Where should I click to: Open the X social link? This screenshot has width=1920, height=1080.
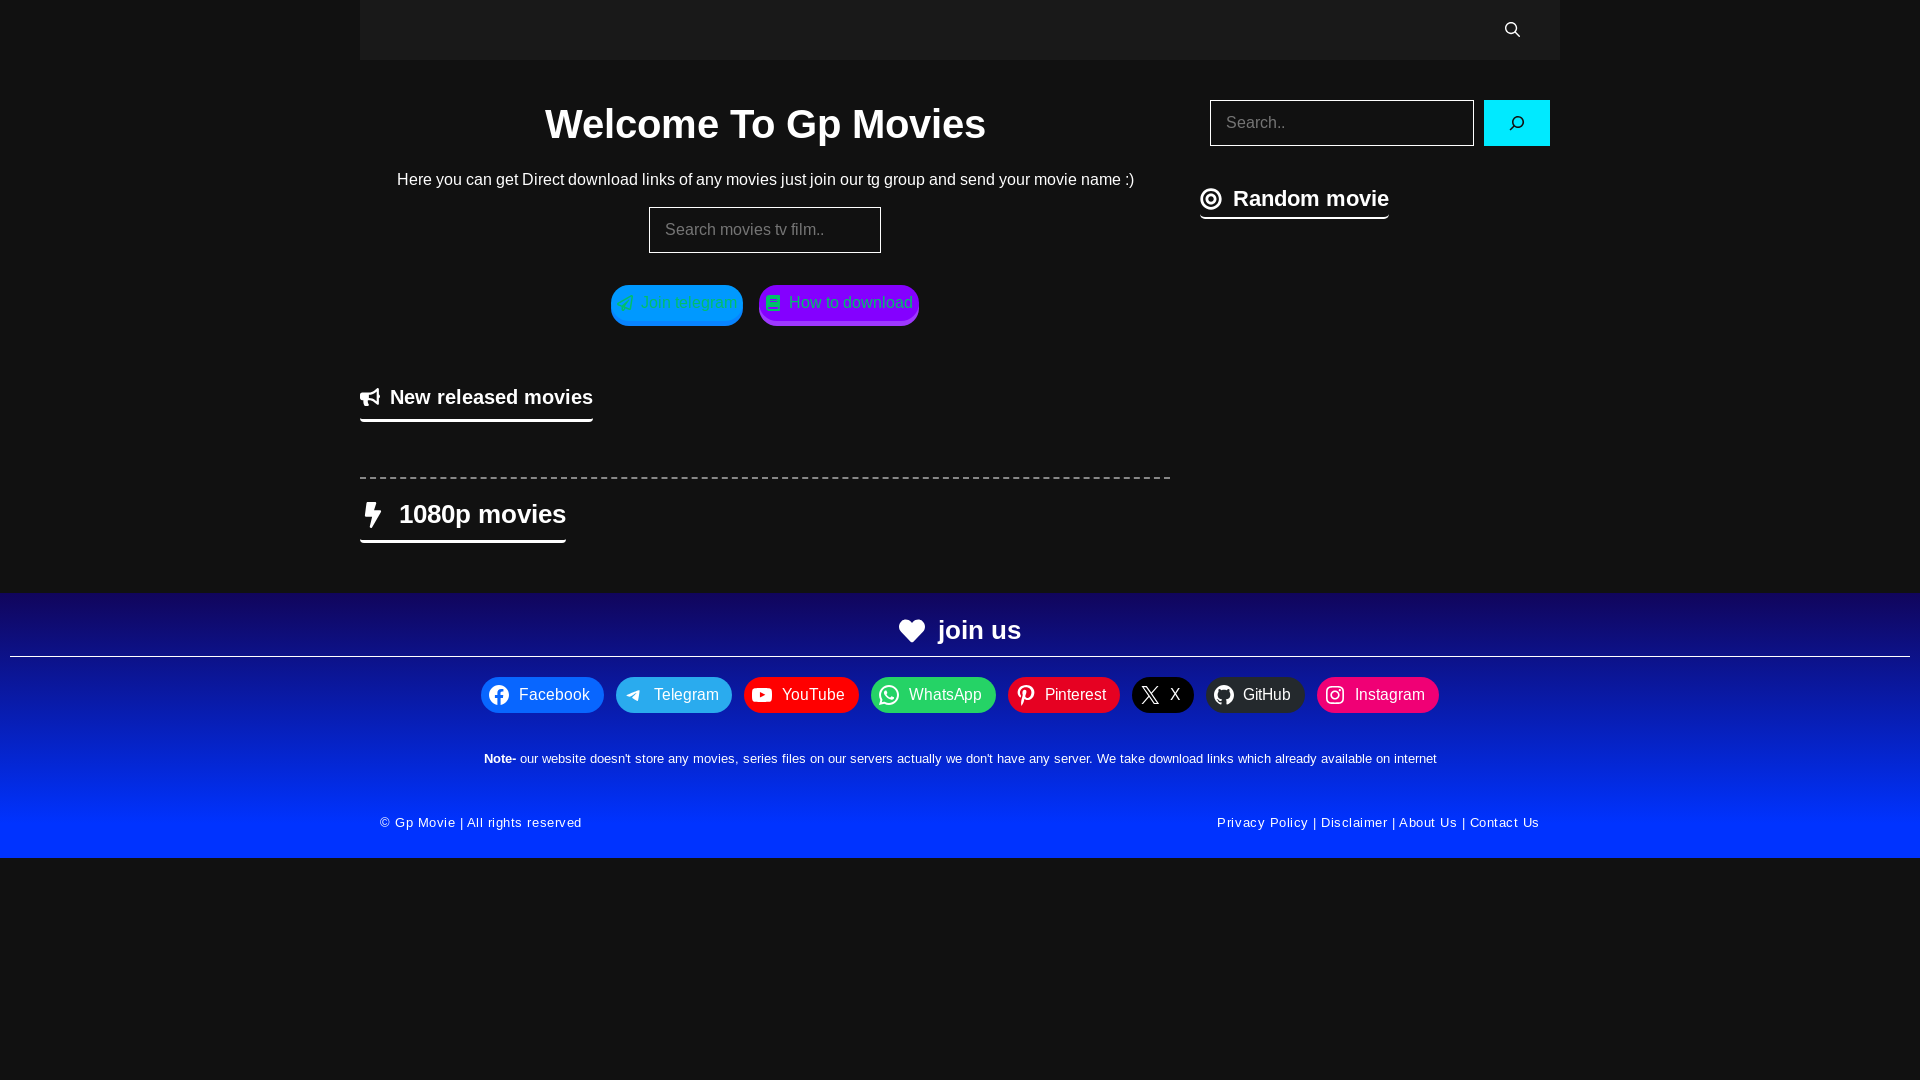click(1163, 695)
